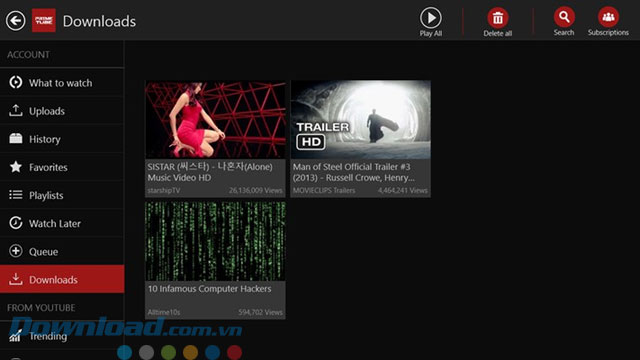Open Queue menu label
Image resolution: width=640 pixels, height=360 pixels.
pyautogui.click(x=43, y=252)
